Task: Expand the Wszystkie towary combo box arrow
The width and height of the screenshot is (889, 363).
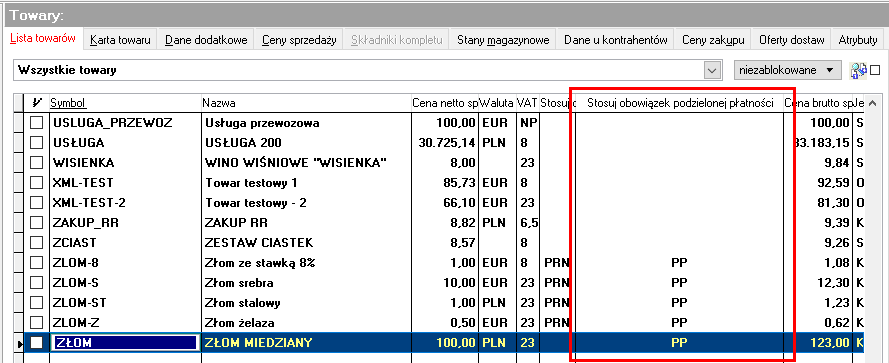Action: tap(710, 70)
